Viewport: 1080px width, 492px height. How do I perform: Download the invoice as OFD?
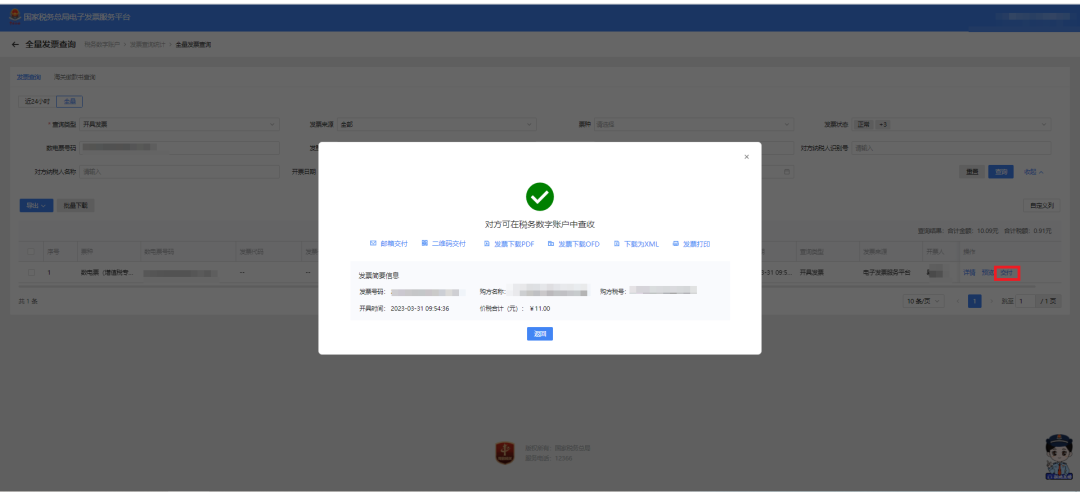tap(574, 244)
